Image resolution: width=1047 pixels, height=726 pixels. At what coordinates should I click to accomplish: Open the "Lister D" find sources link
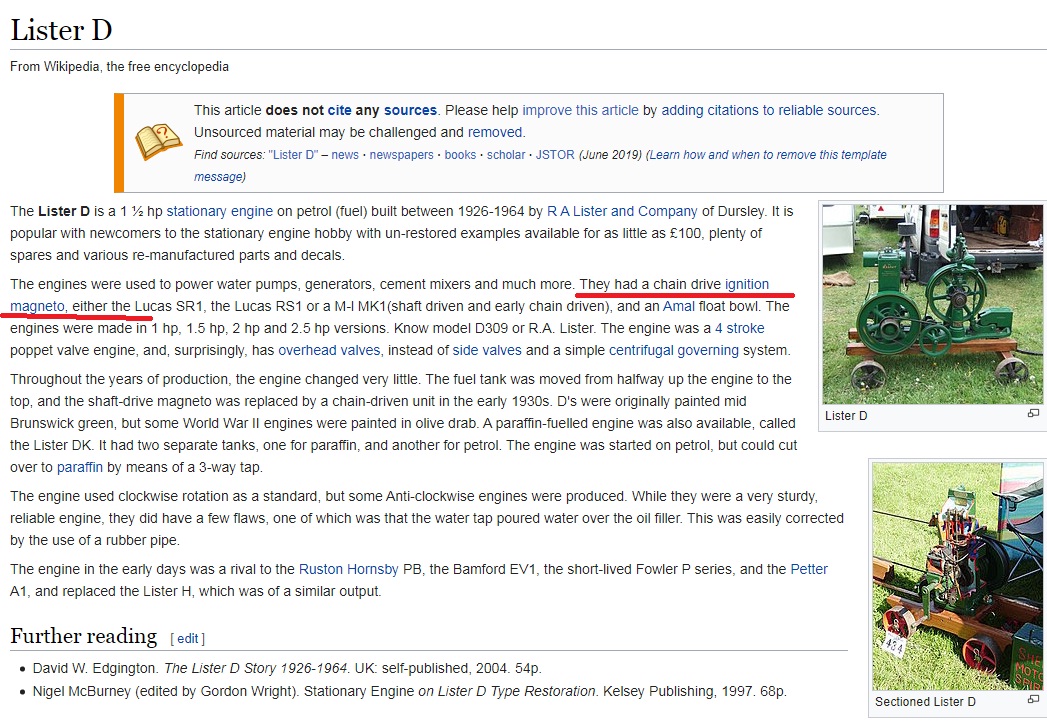(x=293, y=155)
